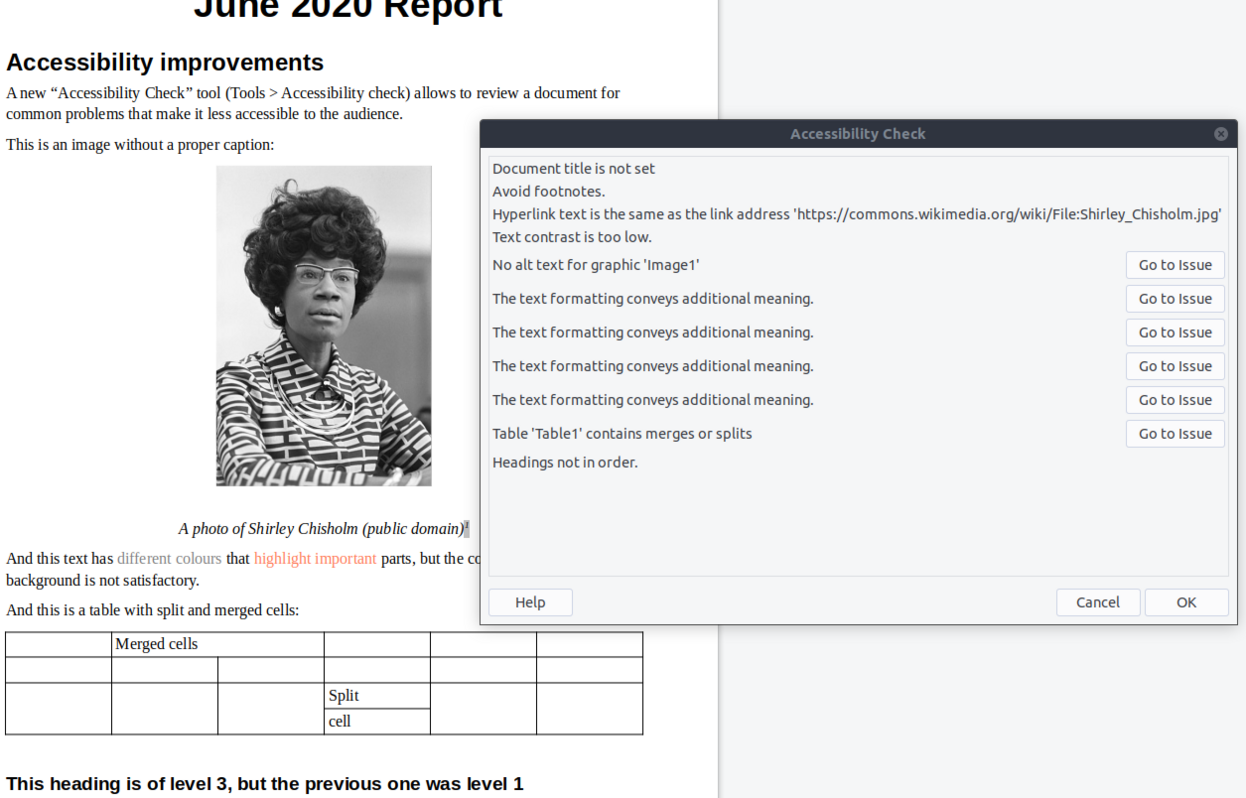Place cursor in the 'Split' table cell
This screenshot has height=798, width=1246.
[344, 696]
